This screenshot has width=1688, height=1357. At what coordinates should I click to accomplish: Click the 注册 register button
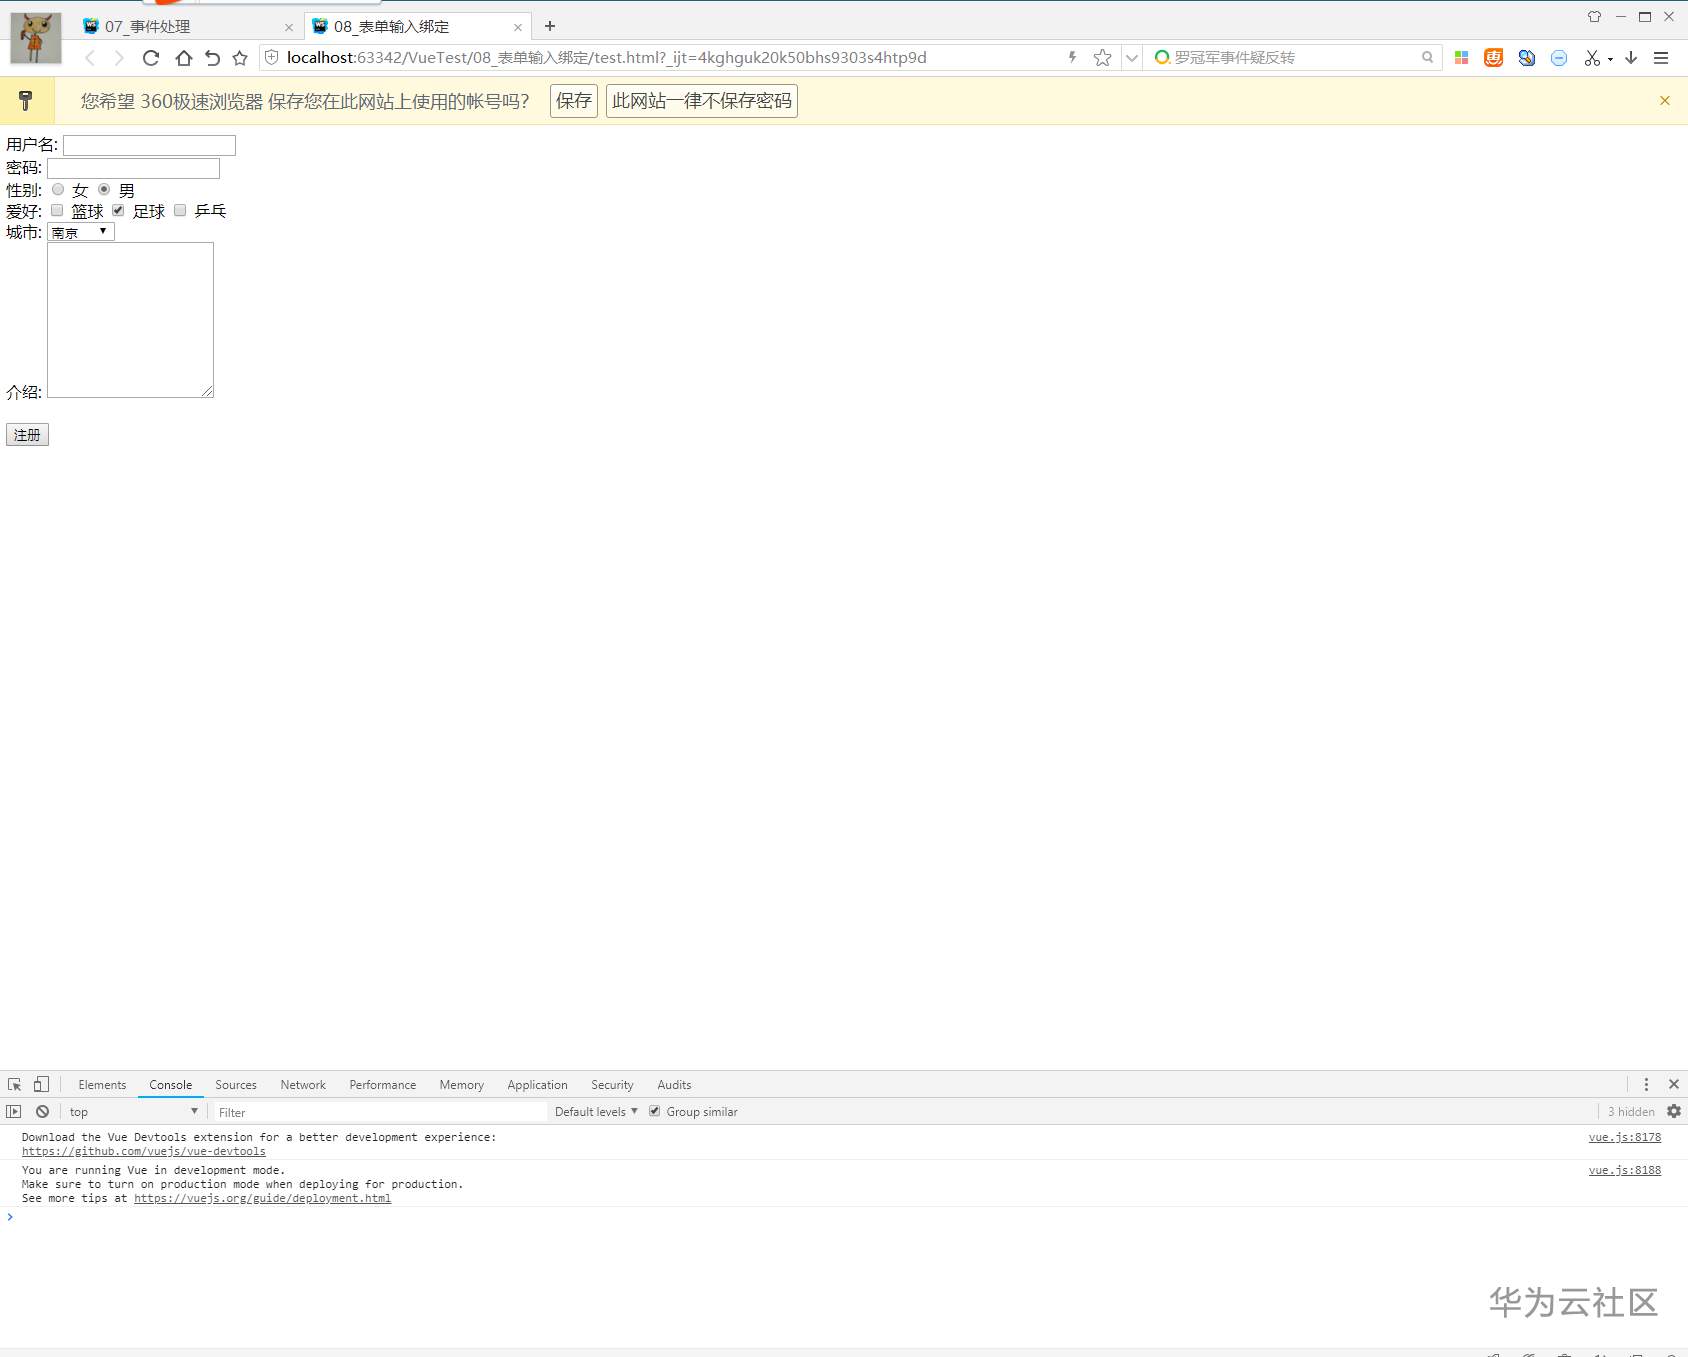tap(27, 435)
